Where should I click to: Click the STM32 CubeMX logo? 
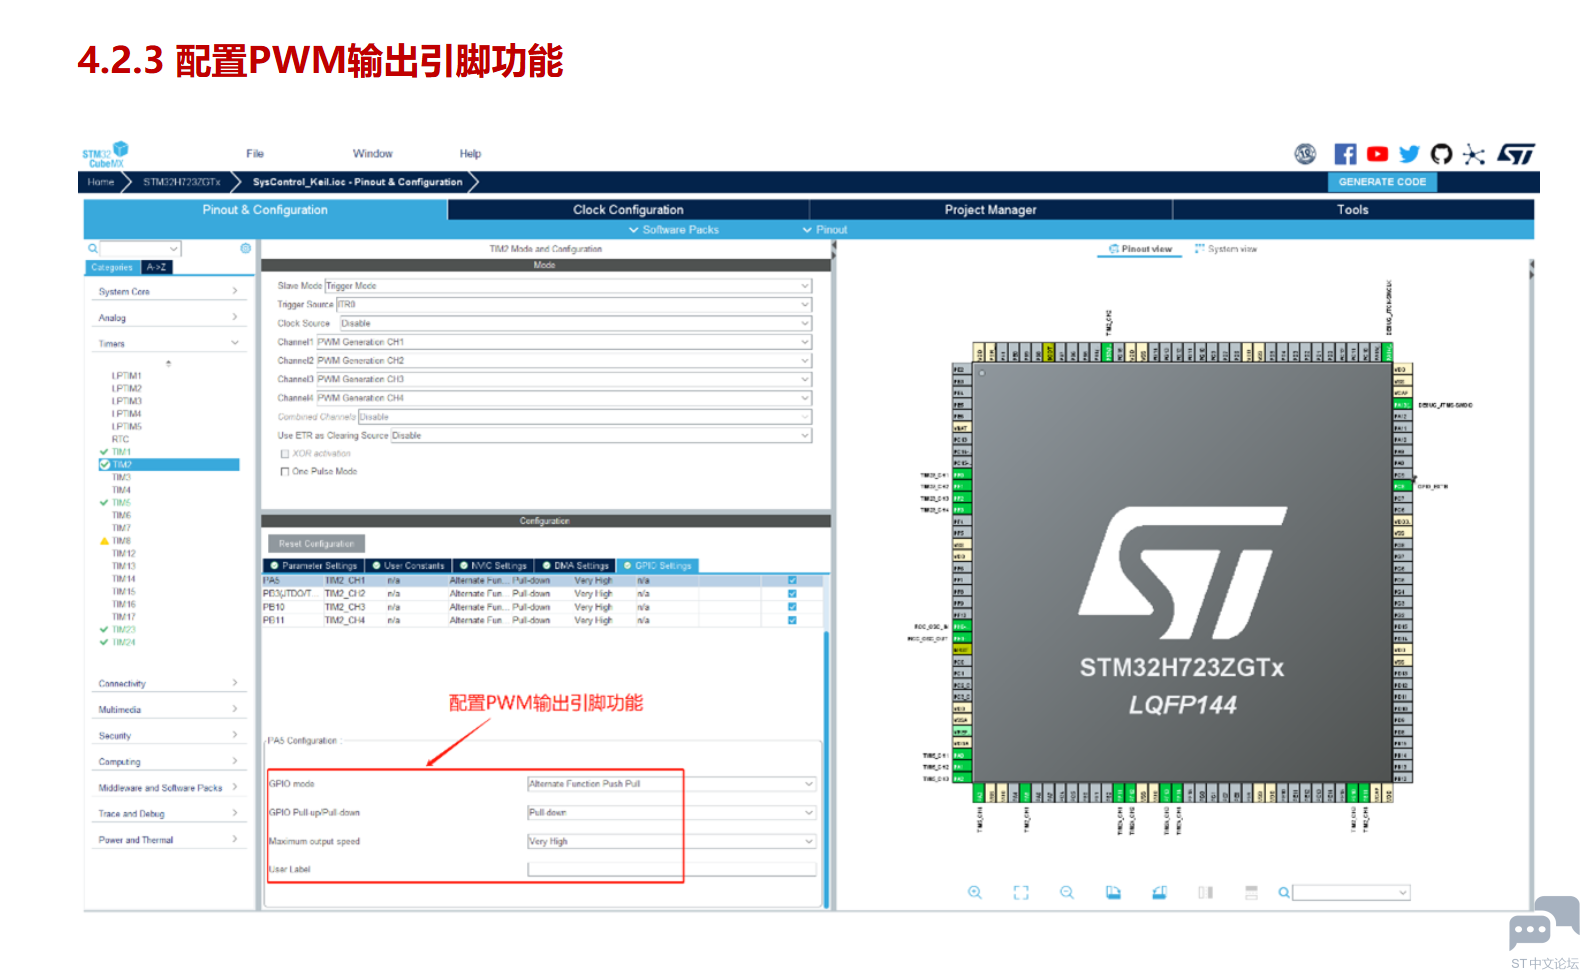105,155
